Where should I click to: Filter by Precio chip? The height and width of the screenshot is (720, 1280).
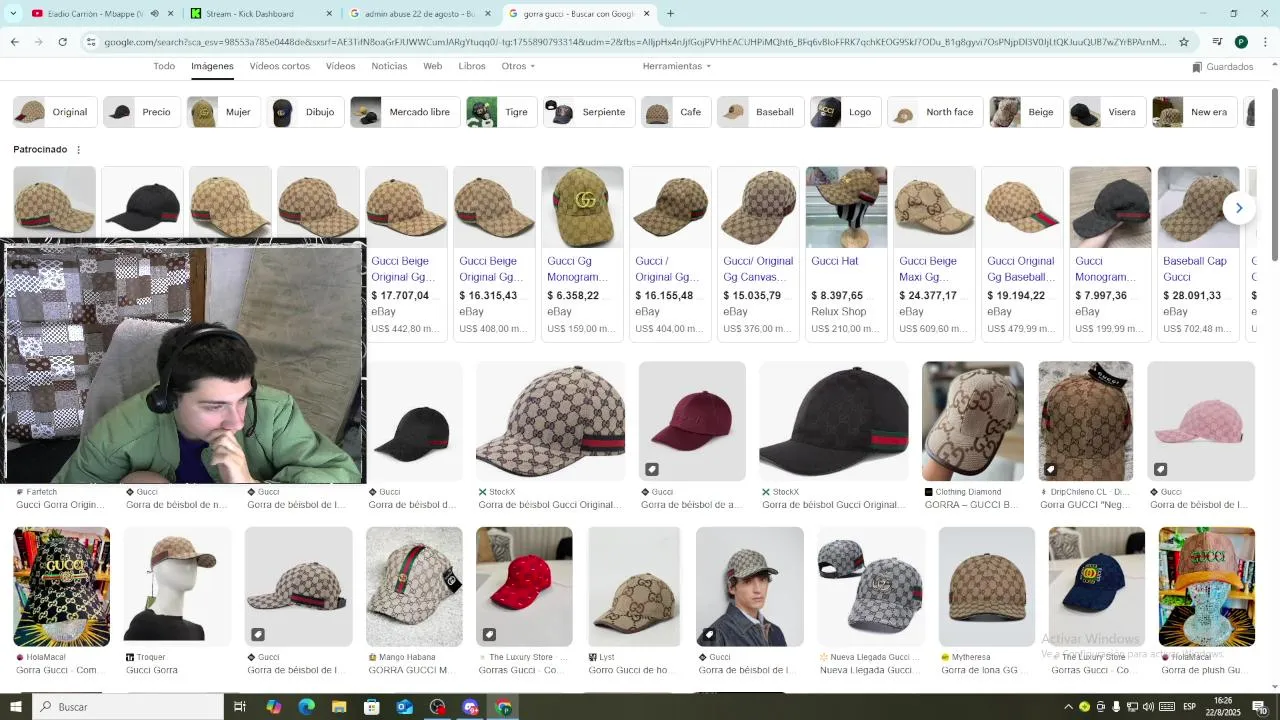[x=142, y=112]
